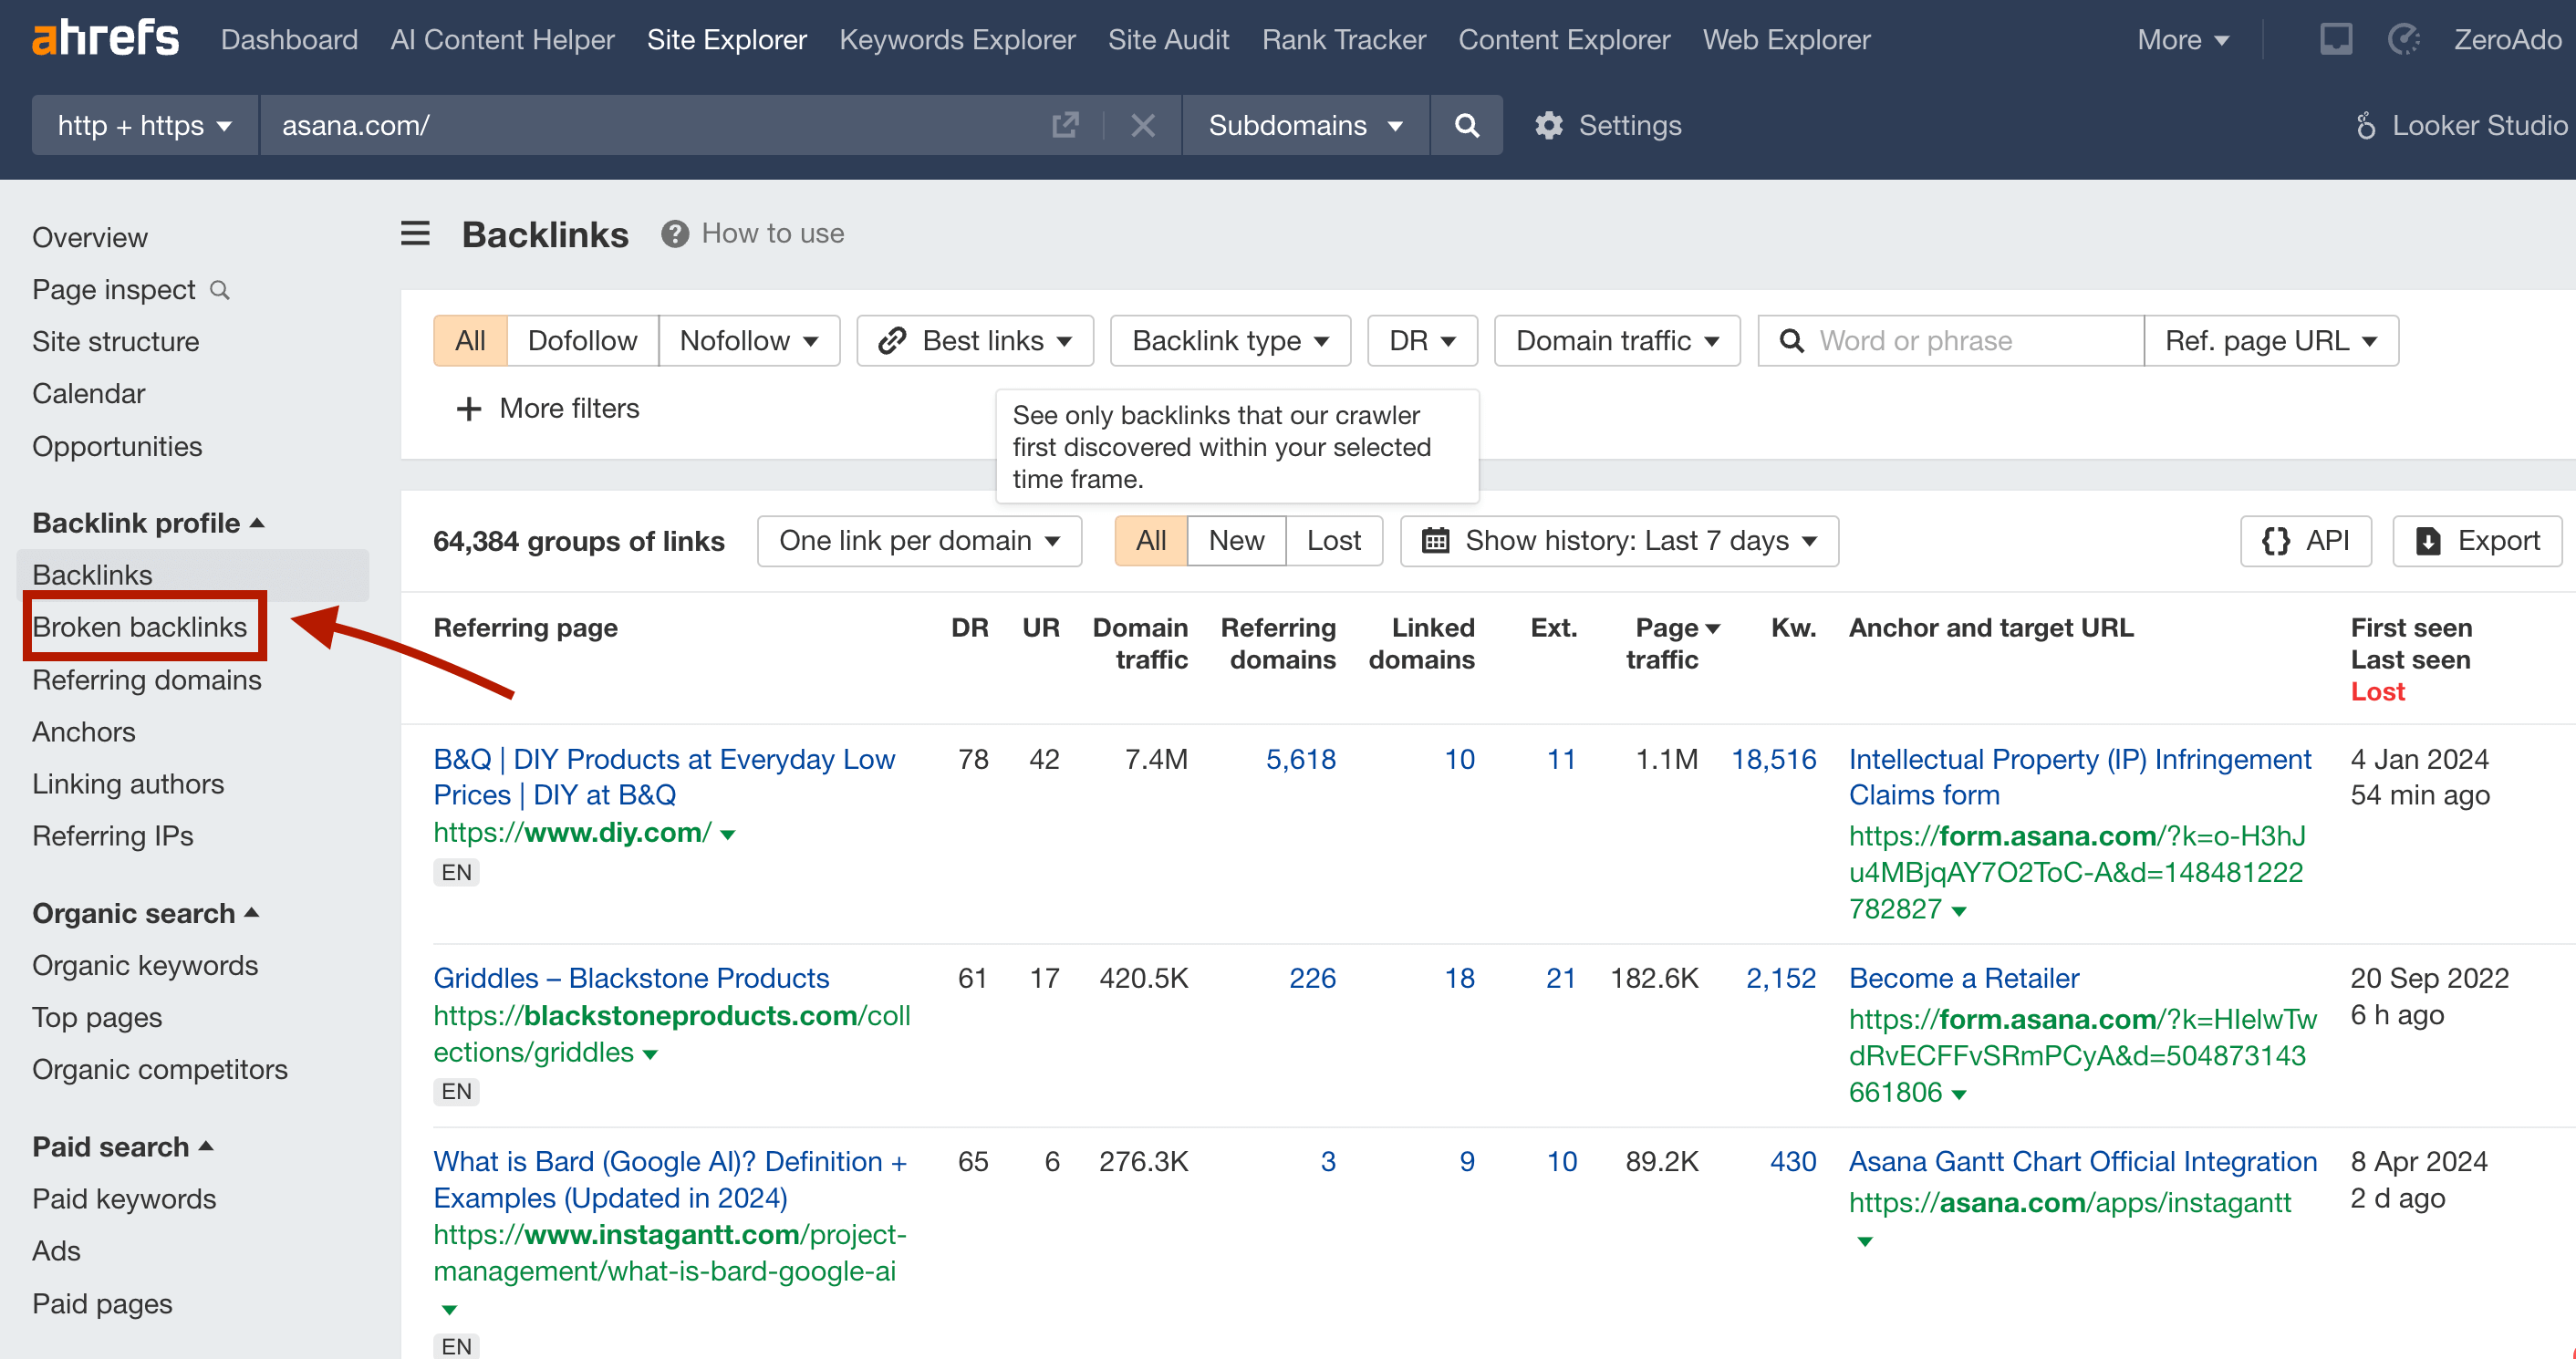Click the 5,618 referring domains link
Viewport: 2576px width, 1359px height.
pos(1301,759)
